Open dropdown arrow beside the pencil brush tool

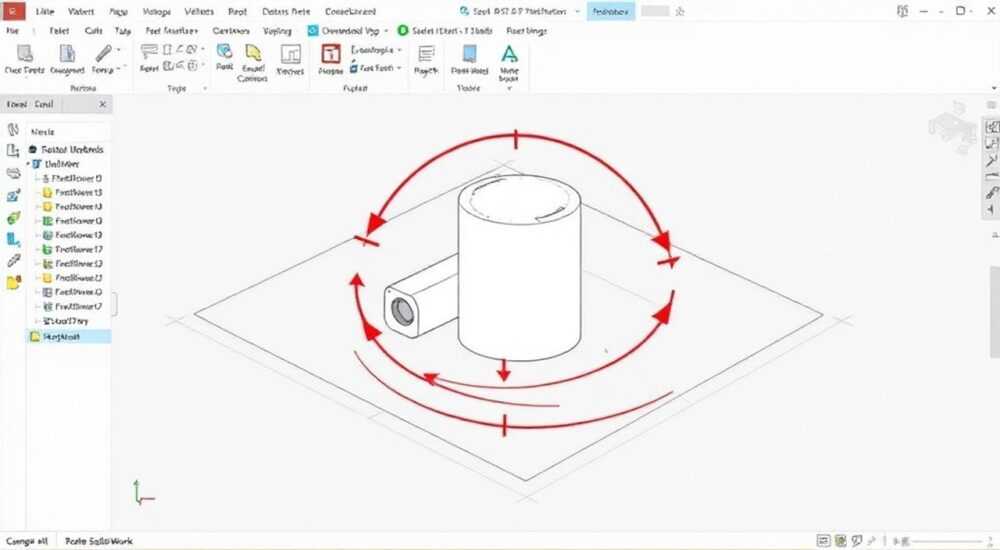119,50
